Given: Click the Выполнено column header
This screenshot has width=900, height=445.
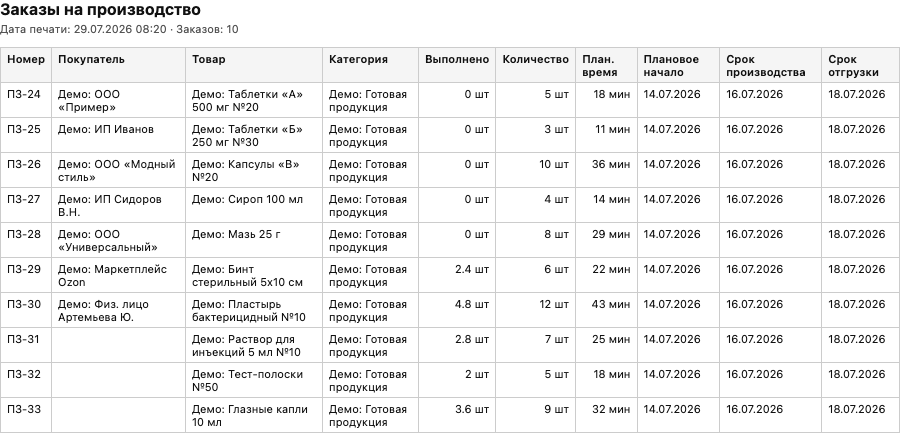Looking at the screenshot, I should (457, 60).
